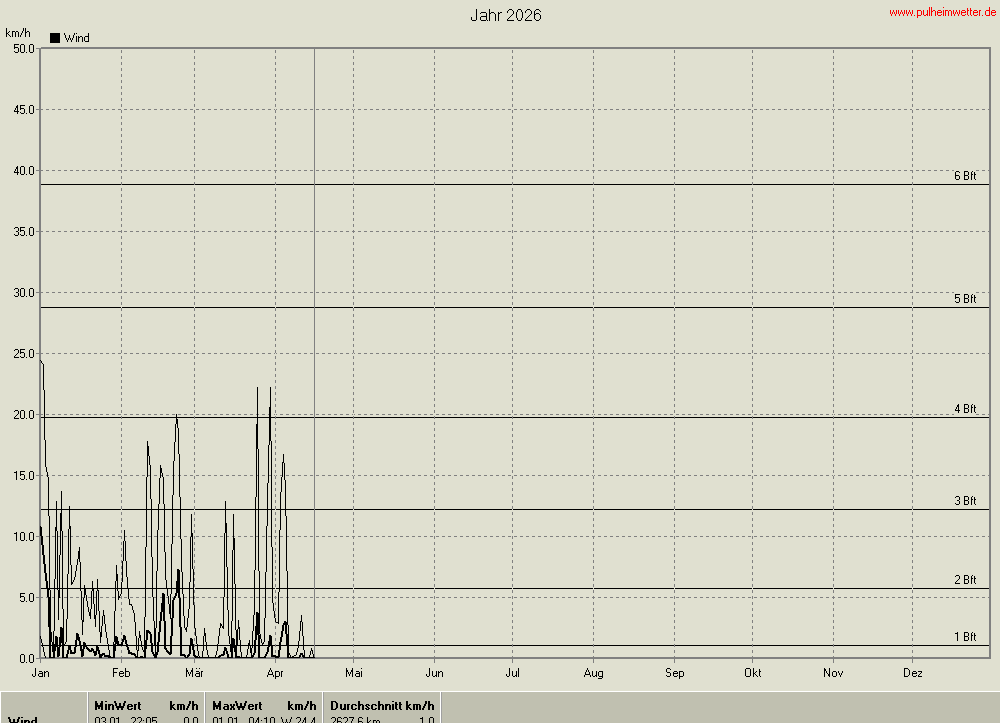Image resolution: width=1000 pixels, height=723 pixels.
Task: Click the 4 Bft threshold label
Action: coord(964,409)
